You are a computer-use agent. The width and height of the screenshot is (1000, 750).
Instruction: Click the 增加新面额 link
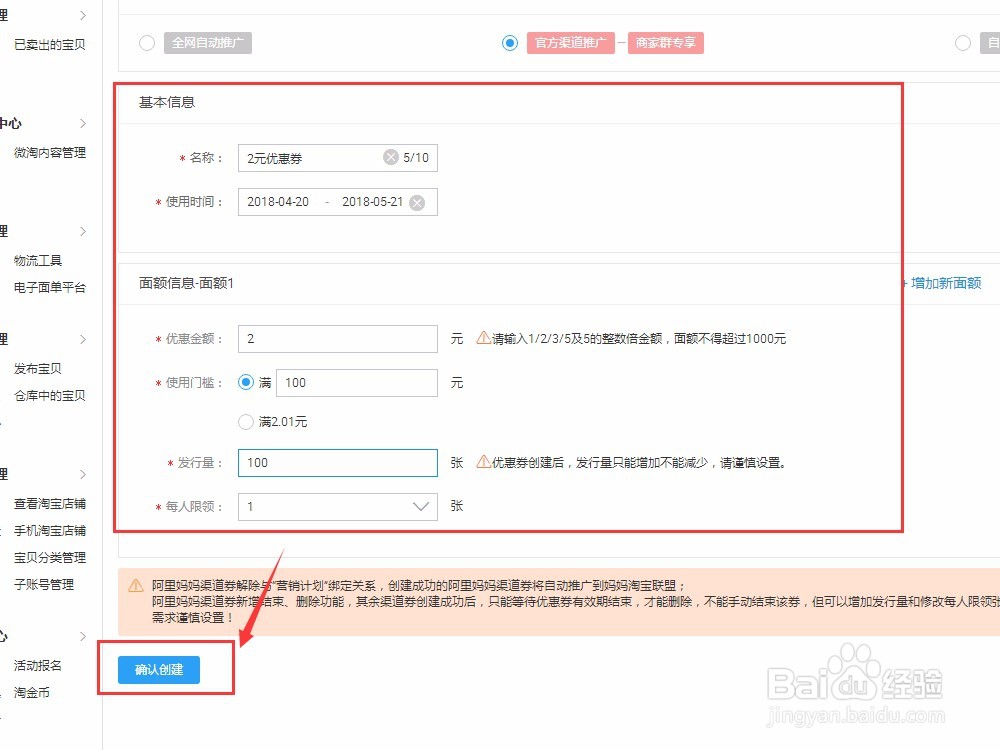(x=944, y=283)
